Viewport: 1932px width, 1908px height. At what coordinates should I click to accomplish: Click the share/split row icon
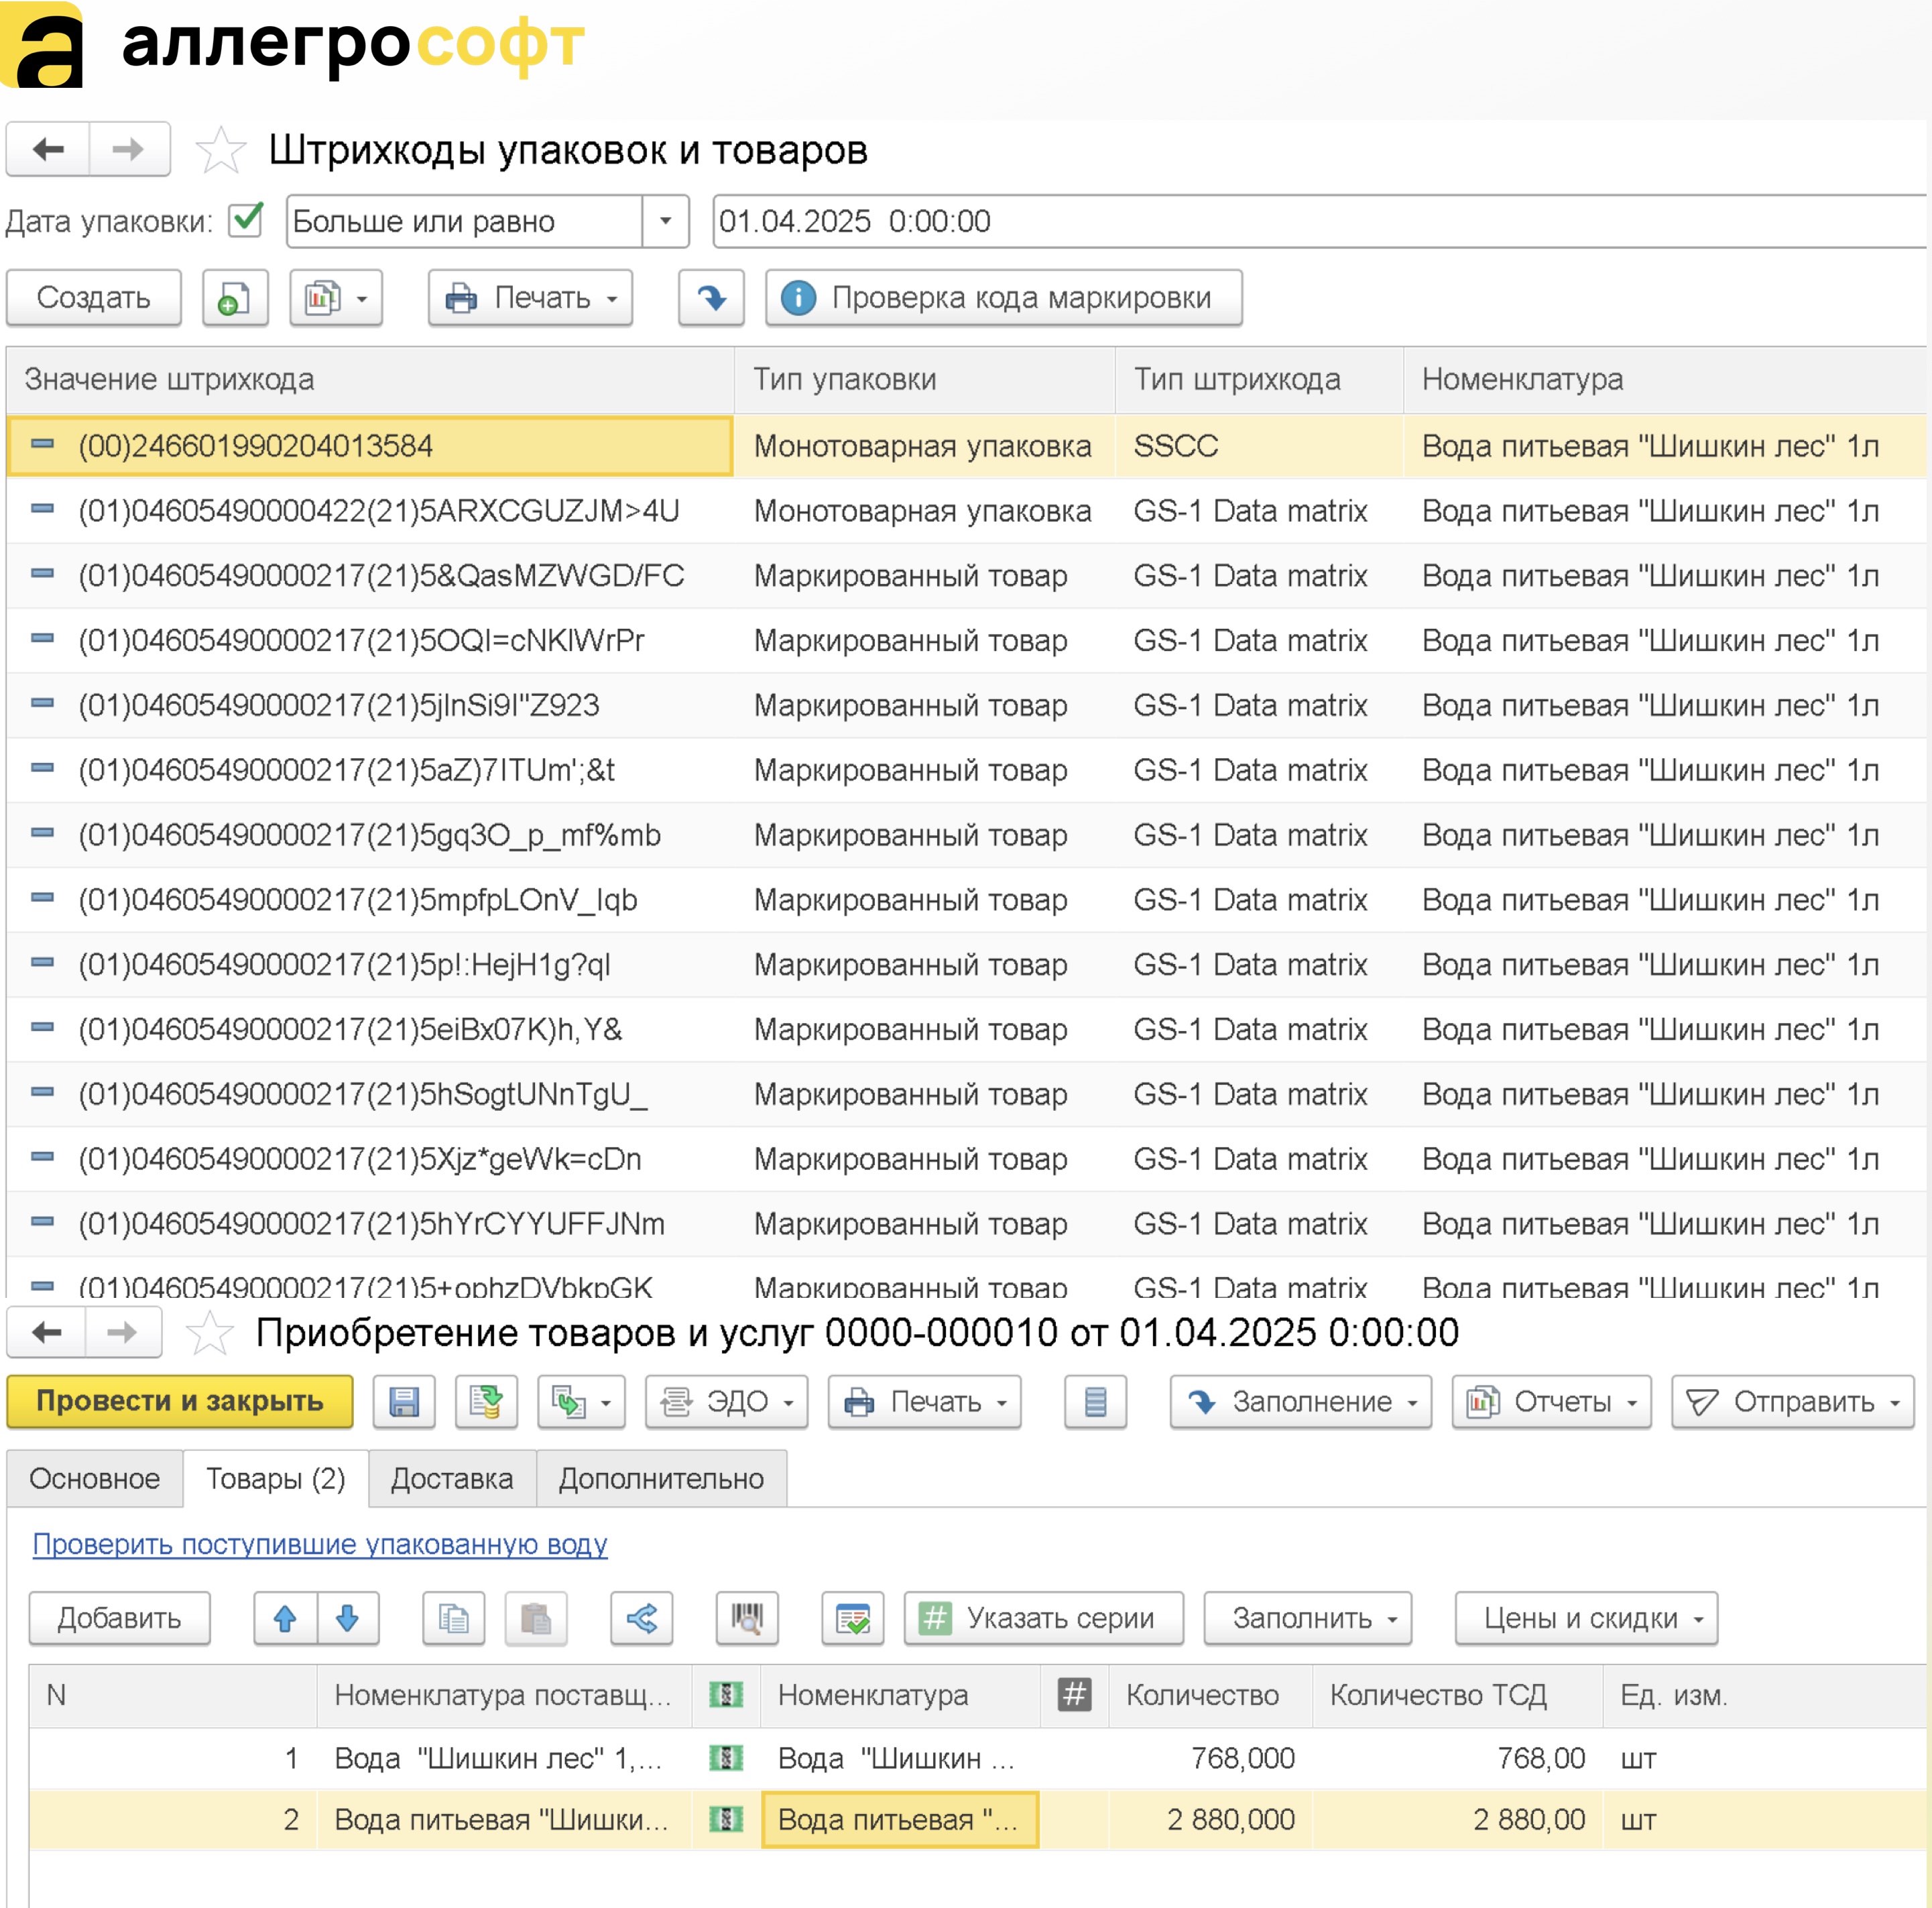coord(641,1618)
